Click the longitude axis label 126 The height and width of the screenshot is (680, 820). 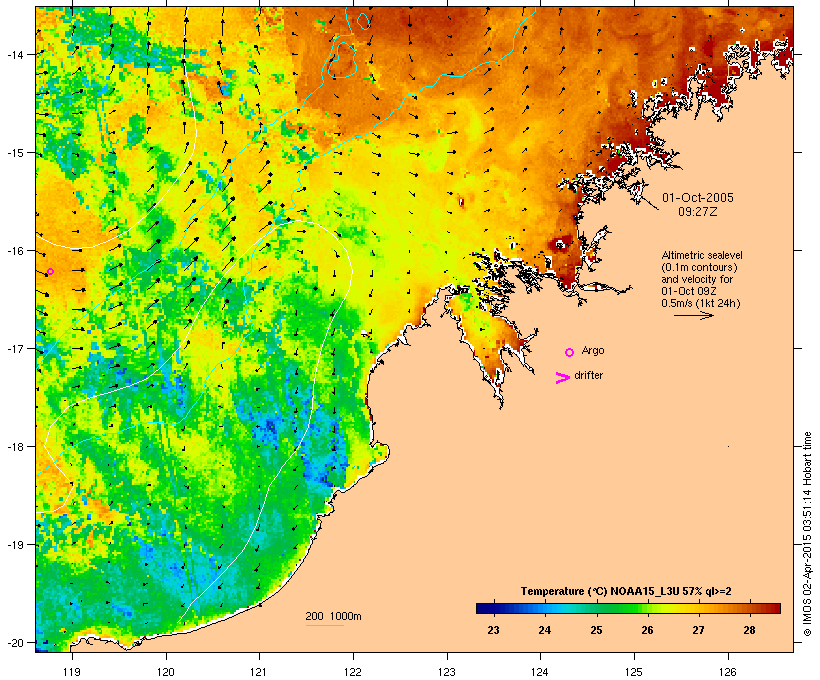727,672
